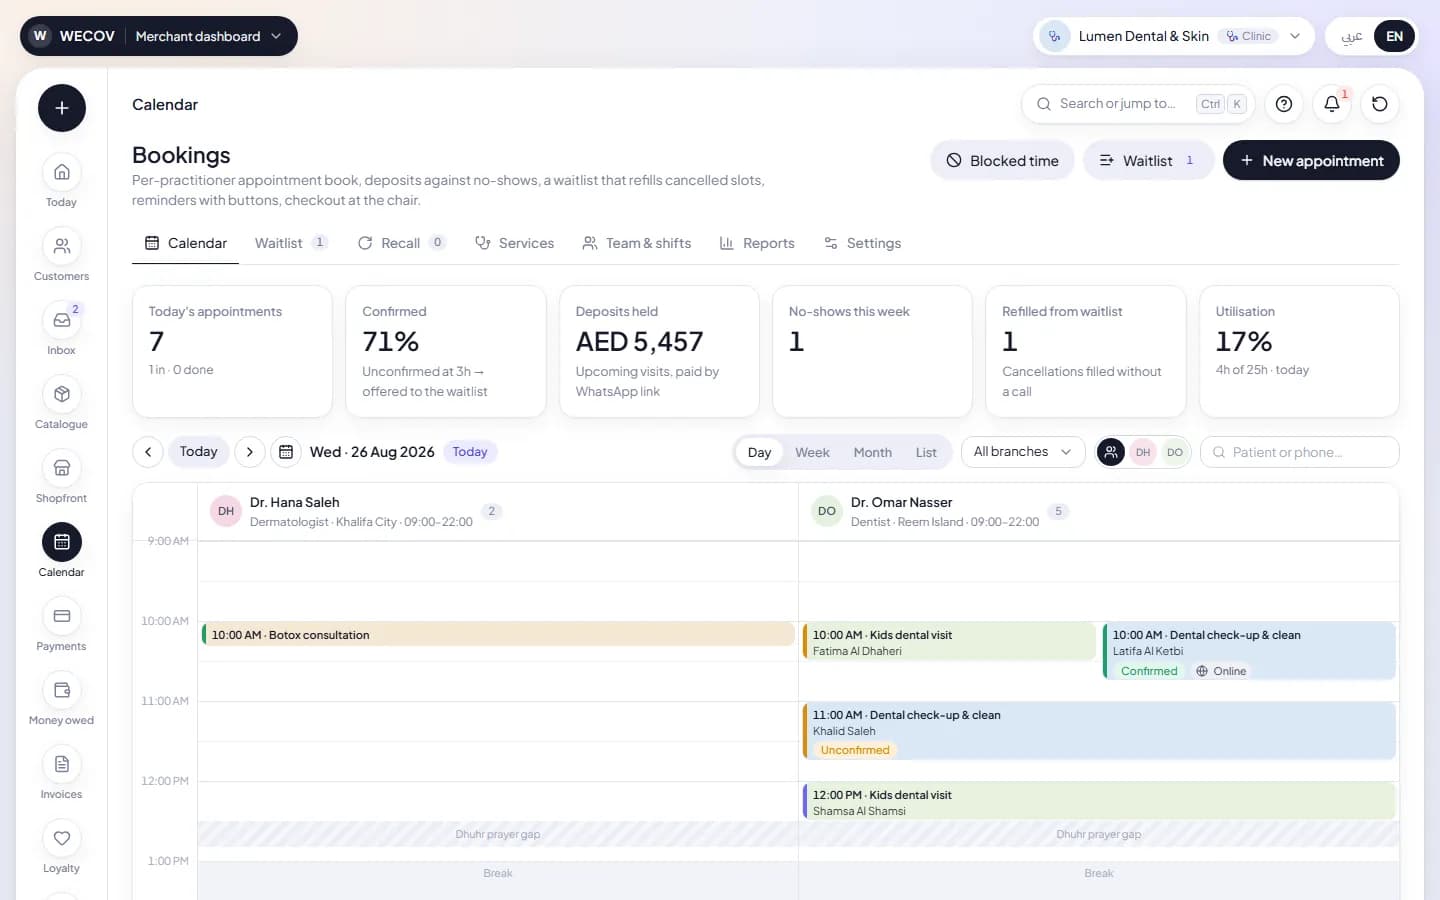Click the Blocked time button
Viewport: 1440px width, 900px height.
1002,160
